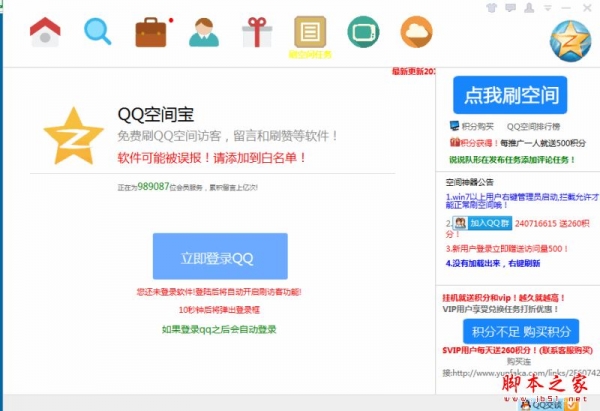Click the 挂机就送积分和vip red text
The width and height of the screenshot is (600, 411).
point(504,298)
